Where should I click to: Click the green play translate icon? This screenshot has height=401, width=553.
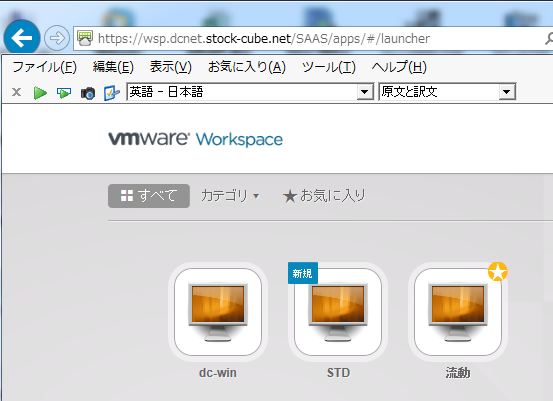(x=40, y=93)
